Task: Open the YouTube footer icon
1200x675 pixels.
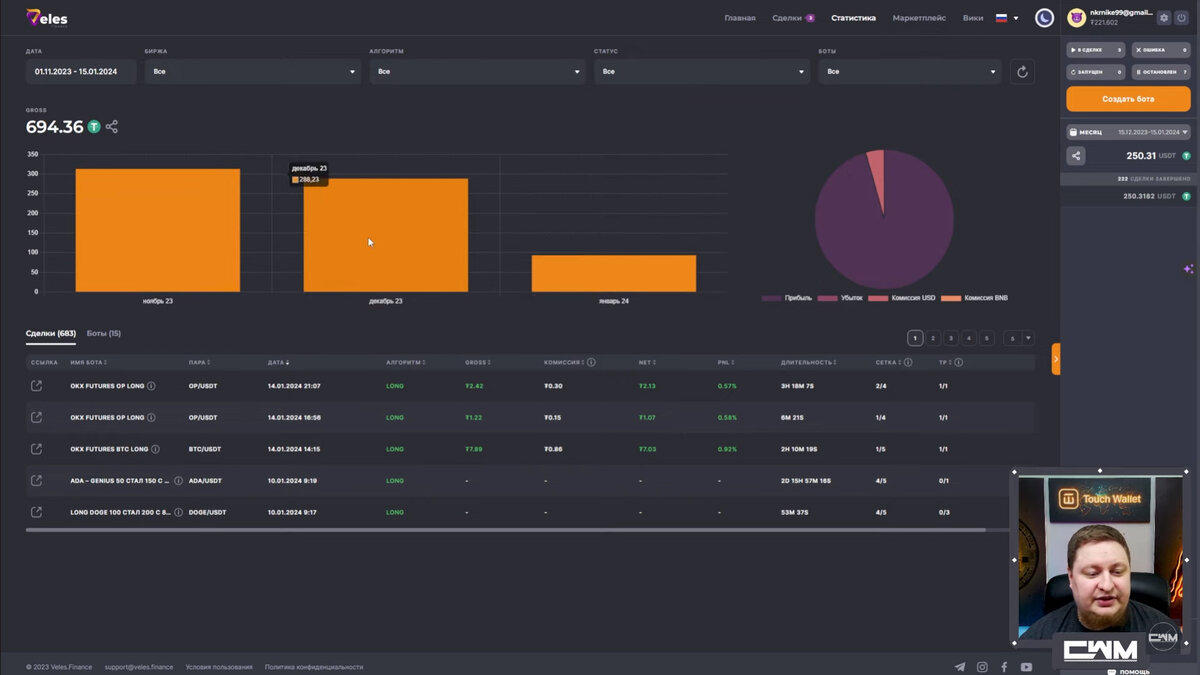Action: click(x=1026, y=667)
